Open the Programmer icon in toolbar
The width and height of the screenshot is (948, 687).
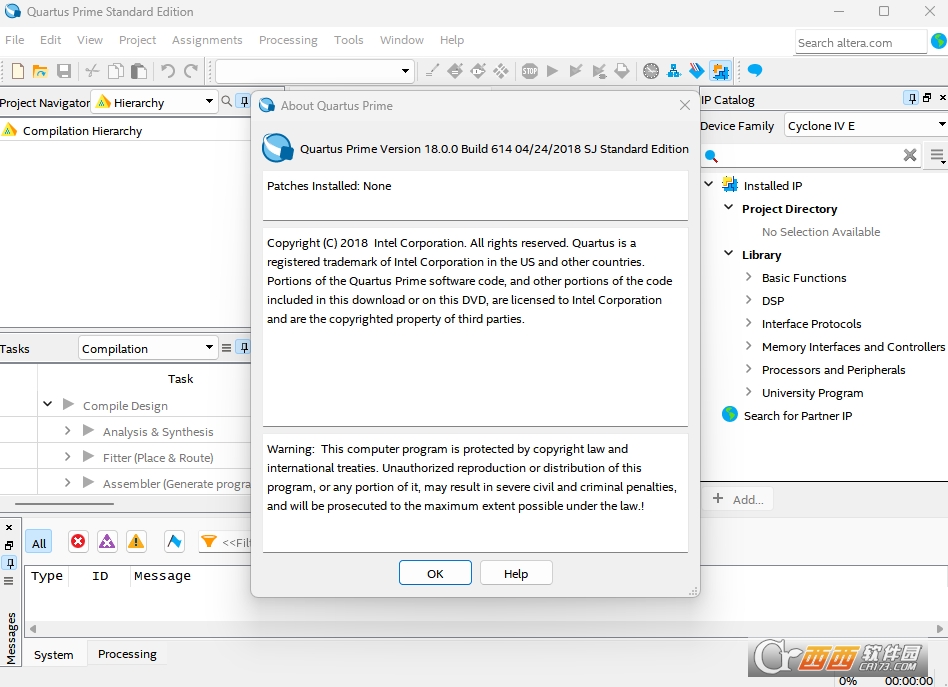[696, 71]
